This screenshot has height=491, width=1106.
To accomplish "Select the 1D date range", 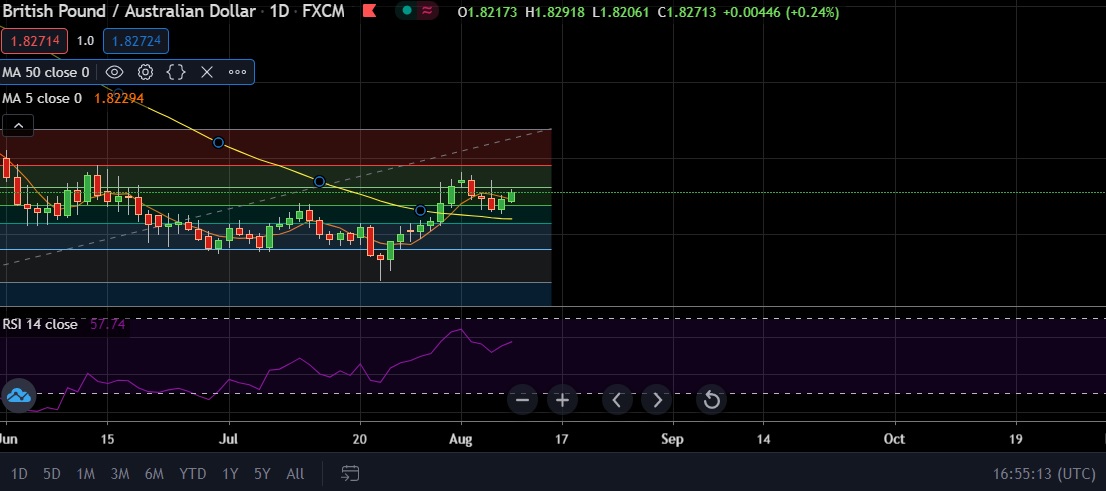I will pyautogui.click(x=19, y=473).
